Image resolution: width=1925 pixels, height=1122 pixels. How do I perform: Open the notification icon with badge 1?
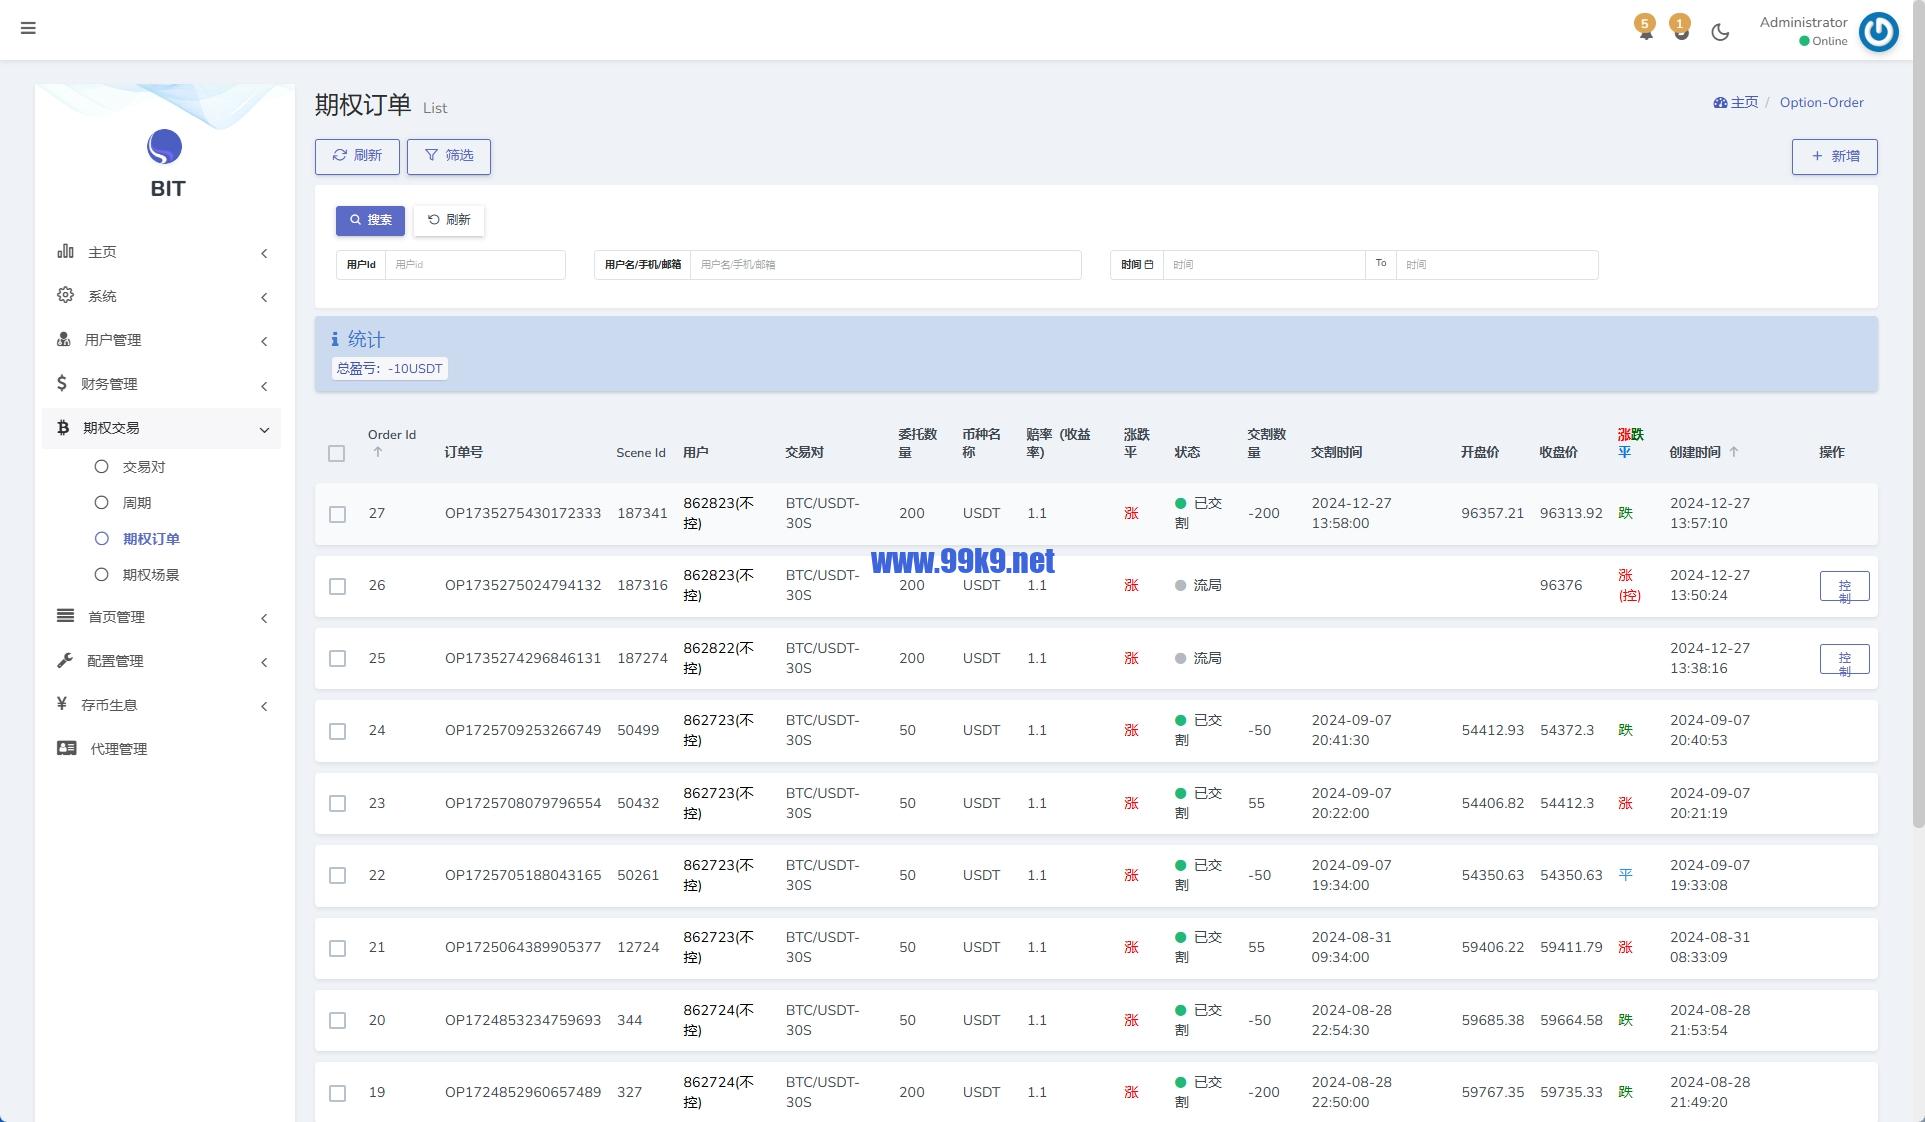pos(1681,29)
